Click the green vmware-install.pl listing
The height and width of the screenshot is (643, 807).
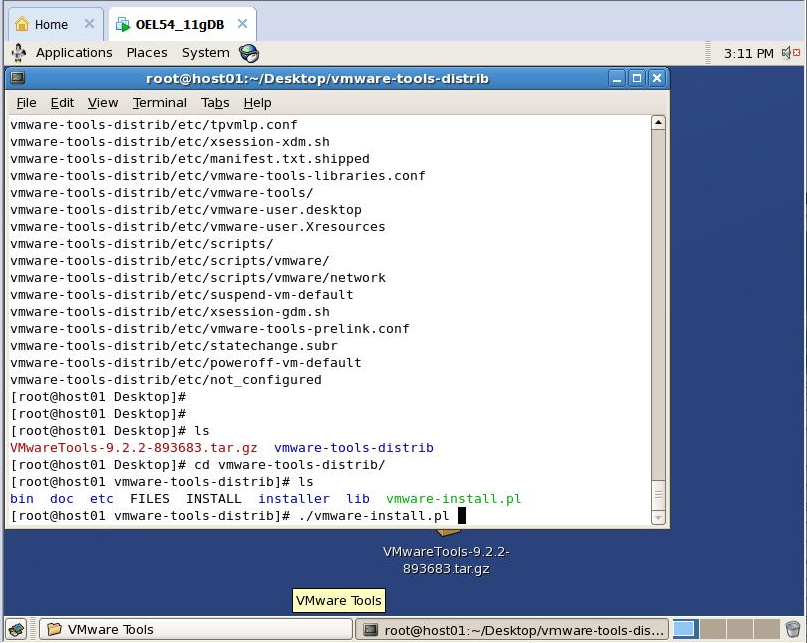coord(453,499)
